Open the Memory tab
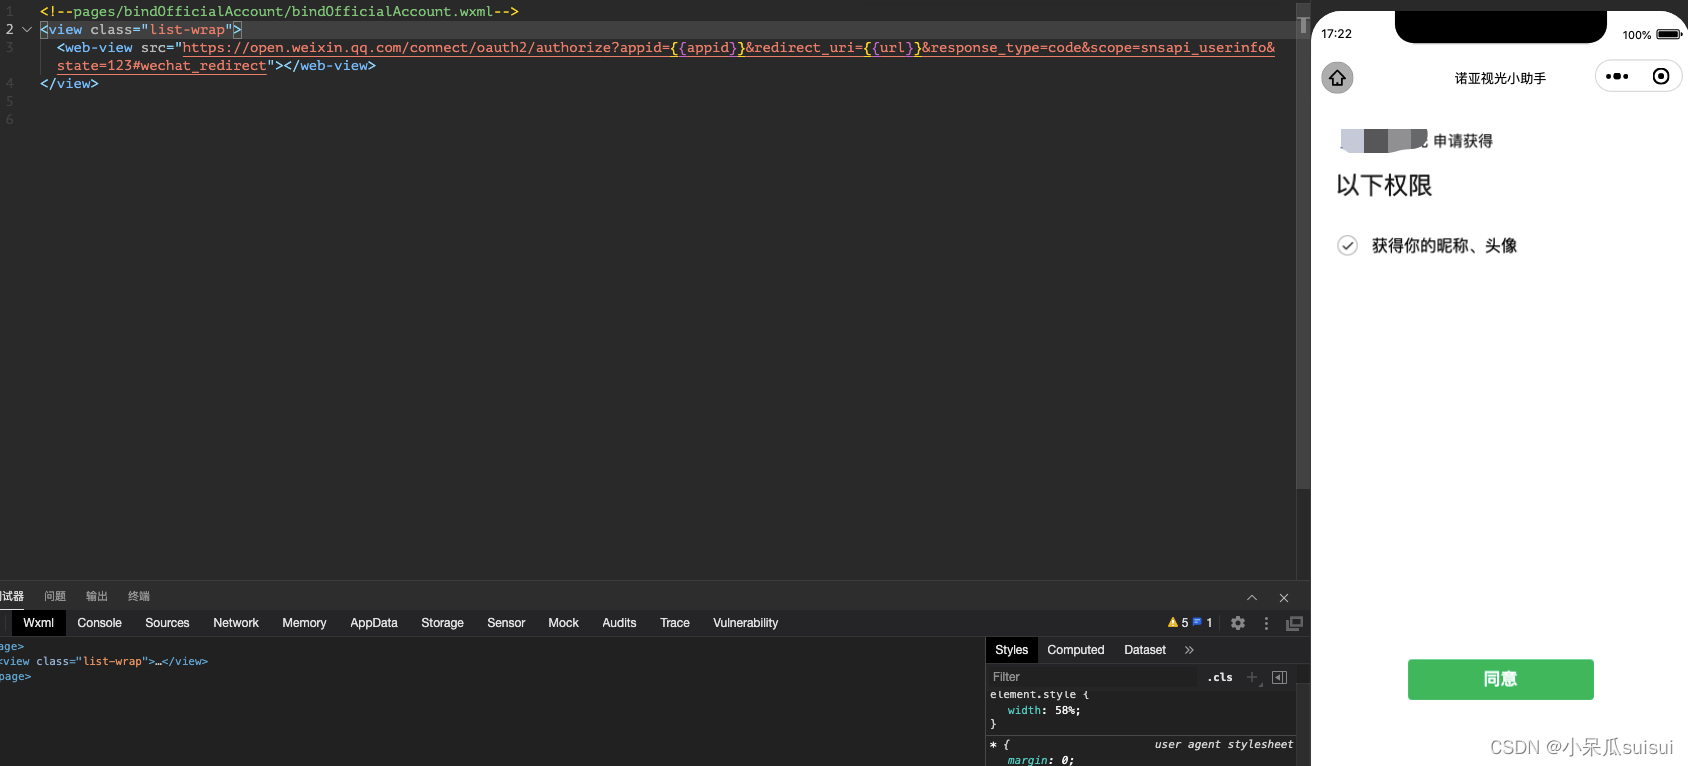 click(x=304, y=623)
